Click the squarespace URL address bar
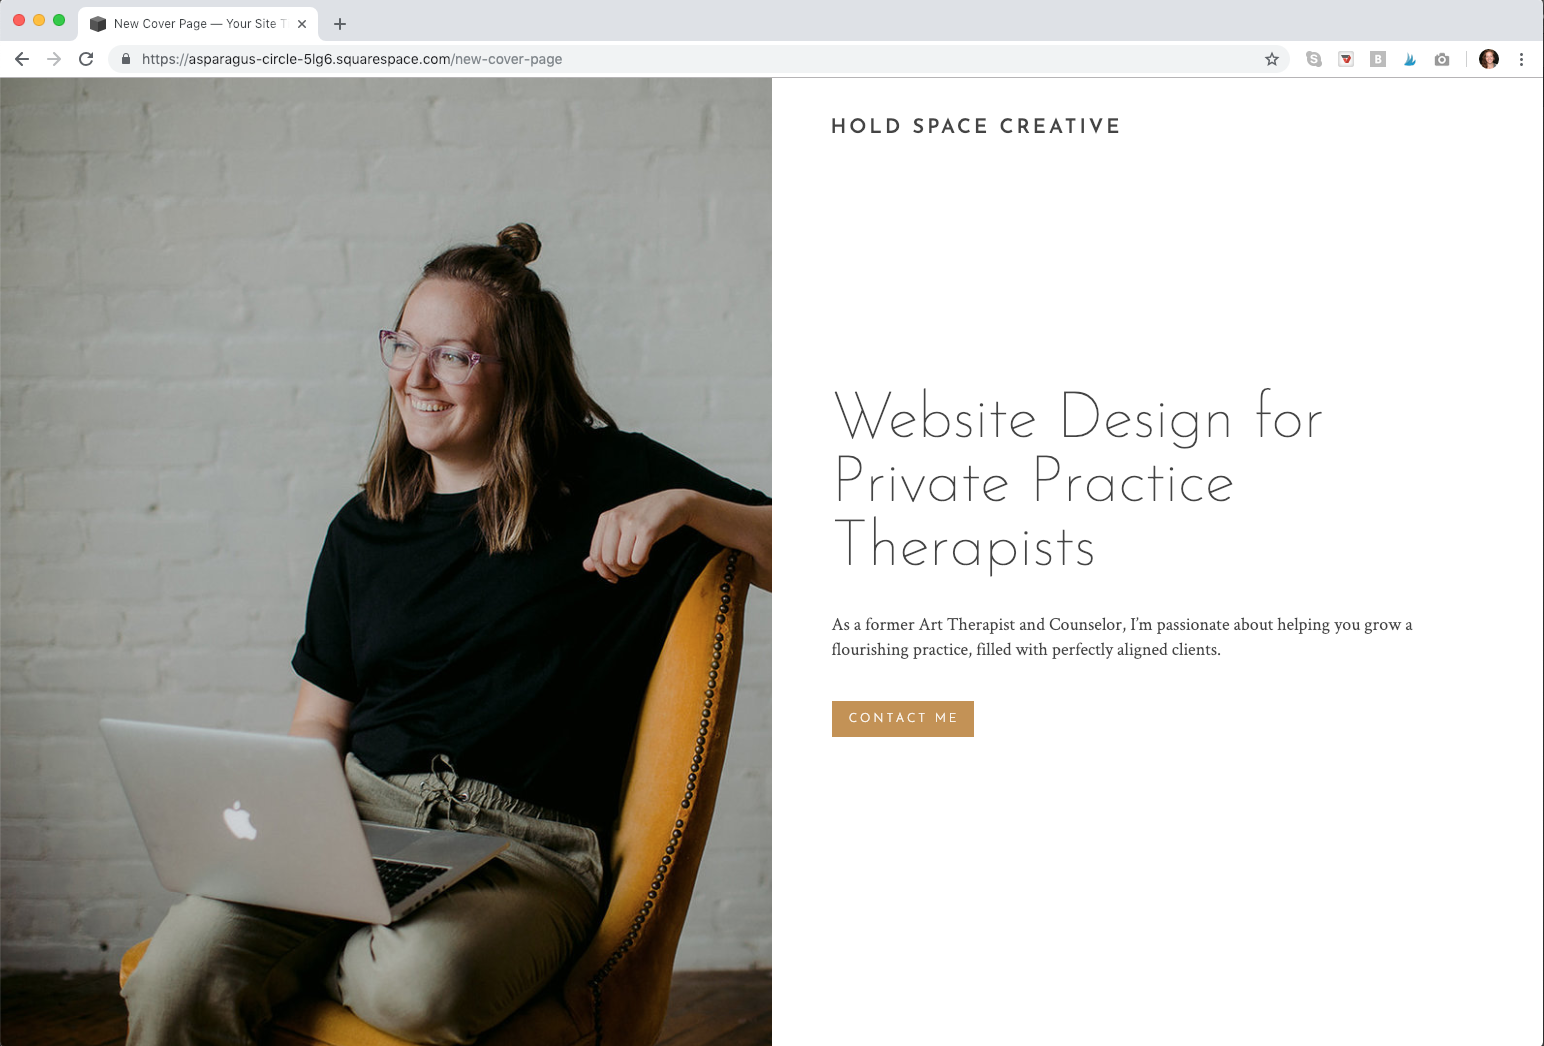 (x=690, y=59)
